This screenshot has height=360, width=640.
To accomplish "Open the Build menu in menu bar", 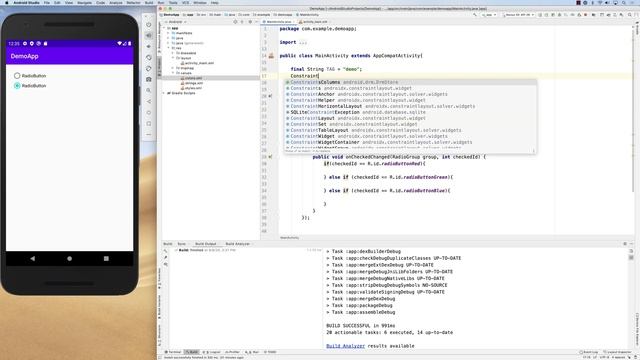I will 149,2.
